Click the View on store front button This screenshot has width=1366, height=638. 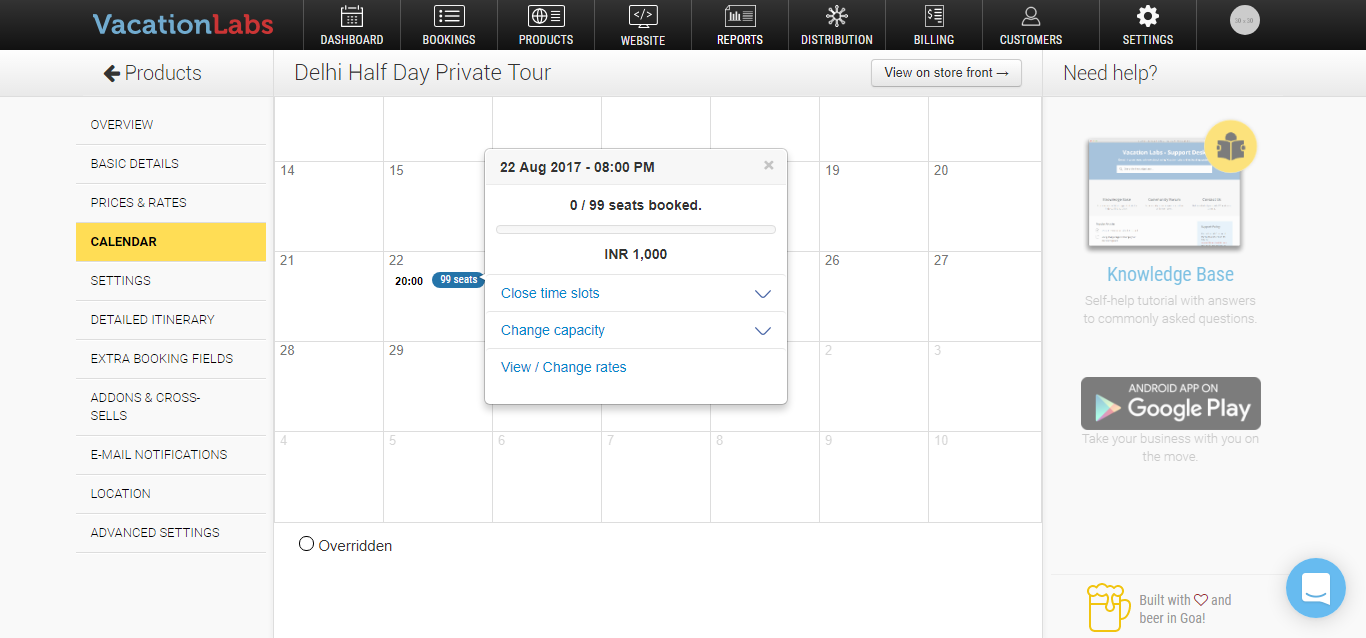946,73
